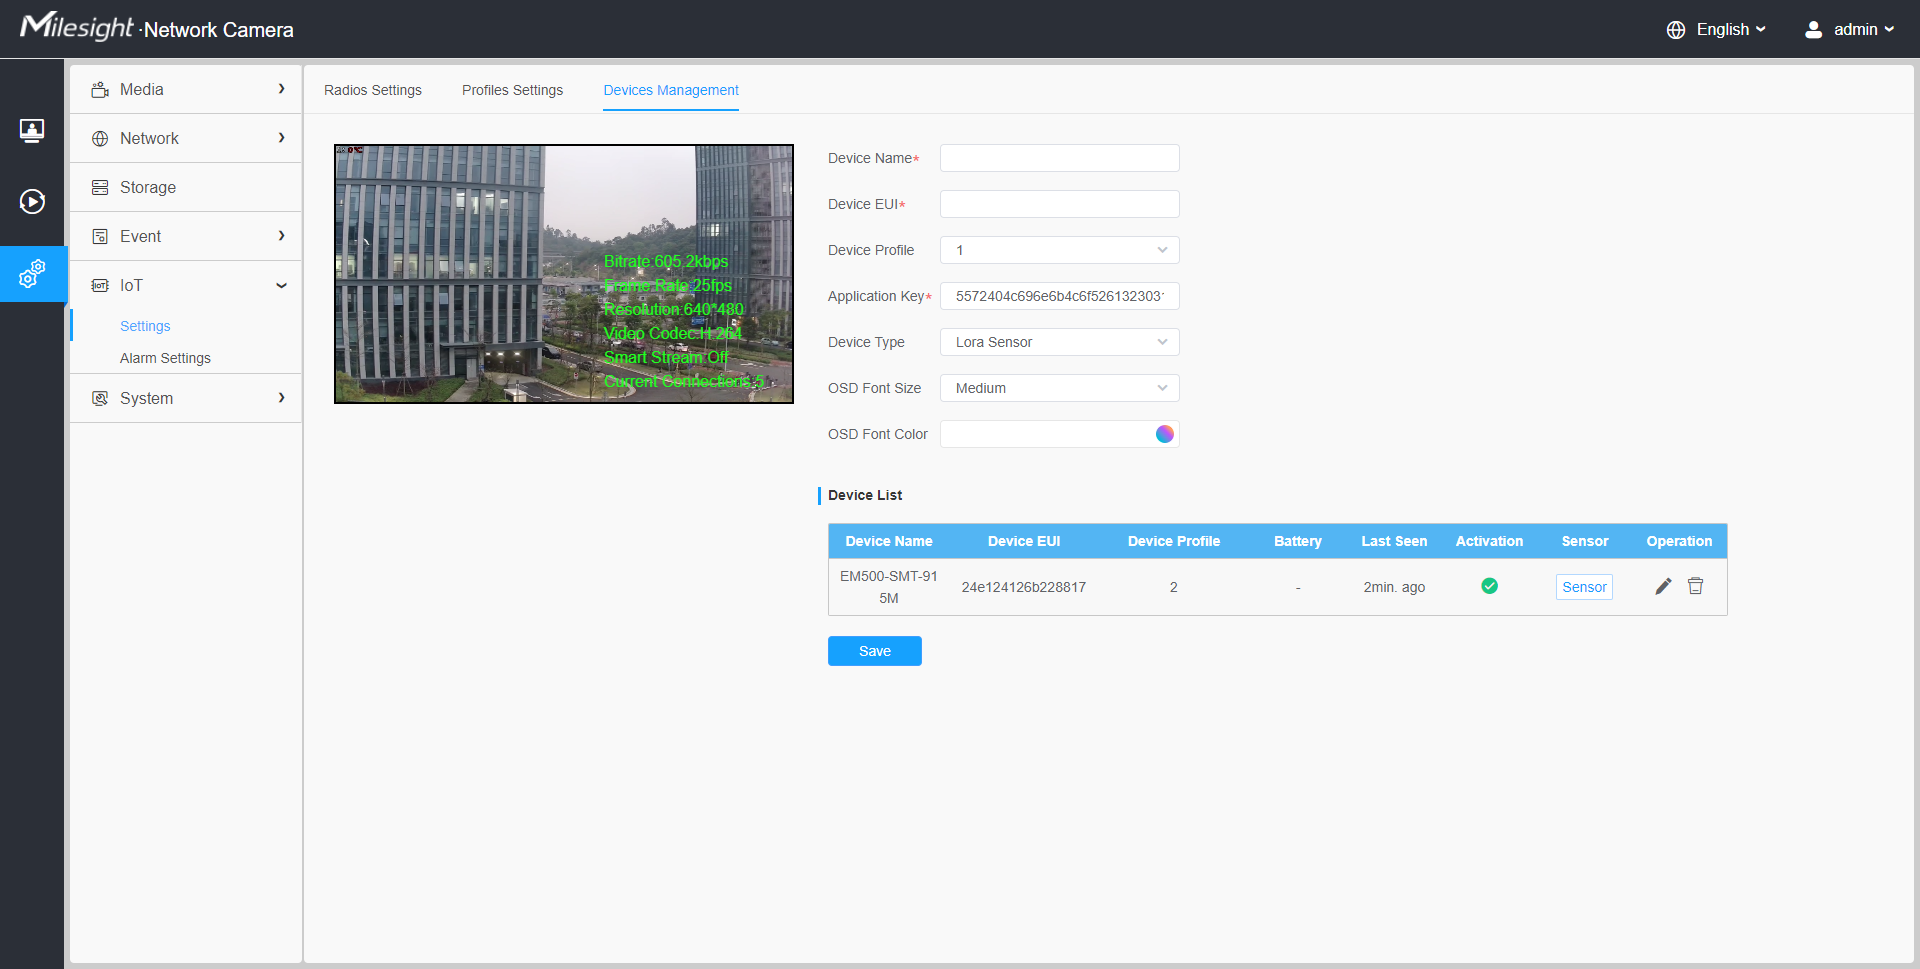Select the Devices Management tab
This screenshot has height=969, width=1920.
tap(671, 90)
